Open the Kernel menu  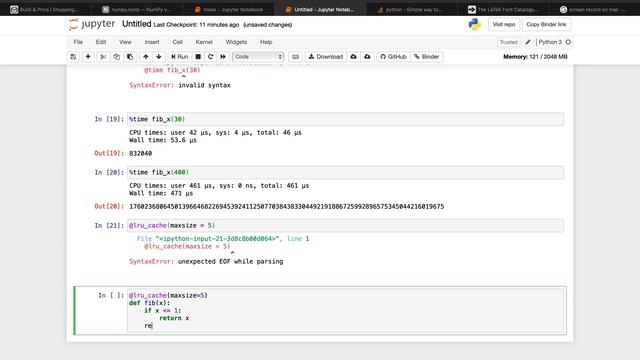pos(204,42)
